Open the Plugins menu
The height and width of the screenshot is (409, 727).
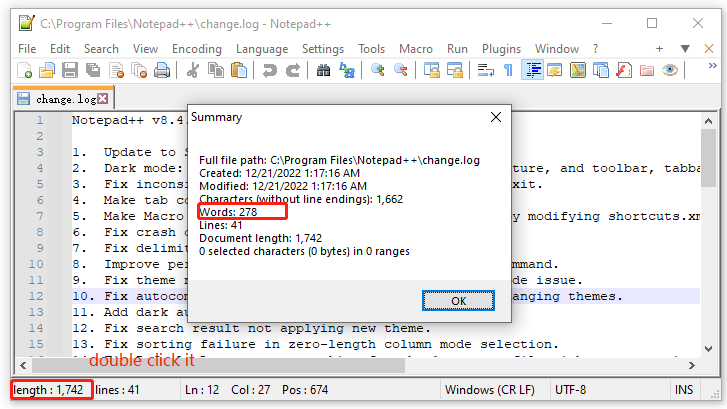pyautogui.click(x=501, y=49)
